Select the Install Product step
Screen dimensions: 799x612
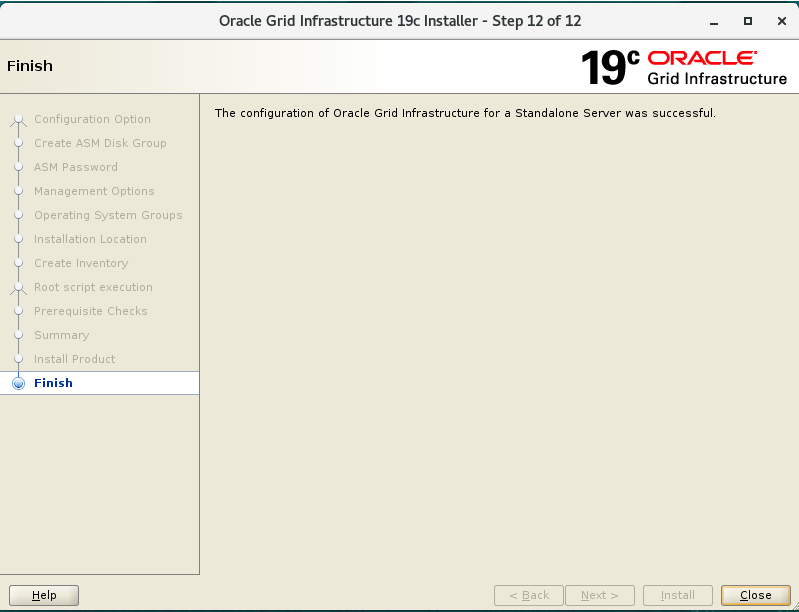click(74, 359)
